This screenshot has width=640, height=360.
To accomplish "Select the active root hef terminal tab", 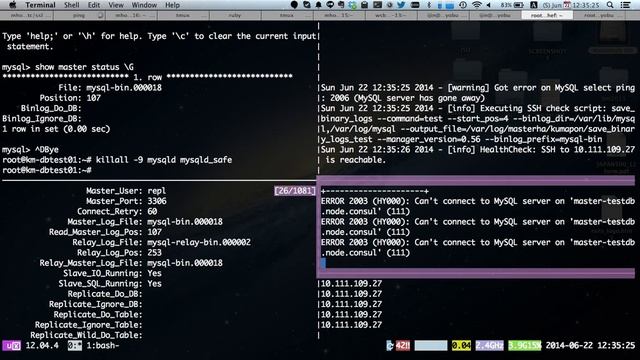I will point(547,15).
